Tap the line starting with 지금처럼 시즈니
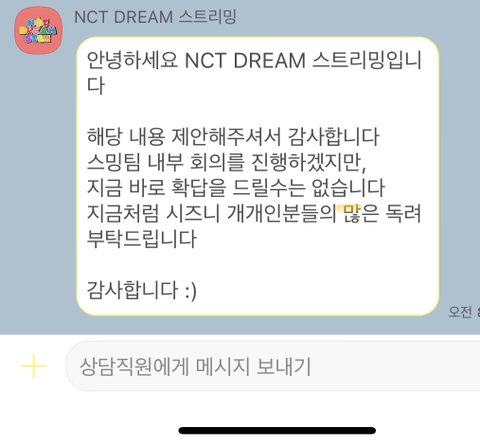The width and height of the screenshot is (480, 446). [x=254, y=213]
